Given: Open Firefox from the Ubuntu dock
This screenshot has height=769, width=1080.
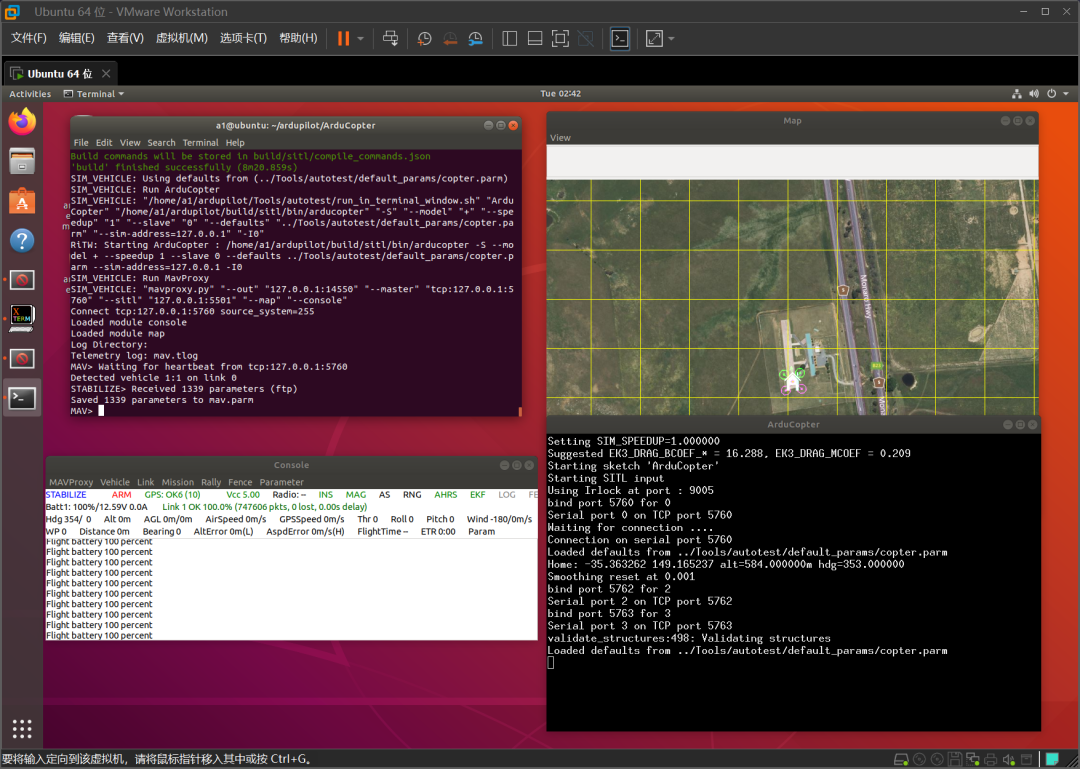Looking at the screenshot, I should (22, 121).
